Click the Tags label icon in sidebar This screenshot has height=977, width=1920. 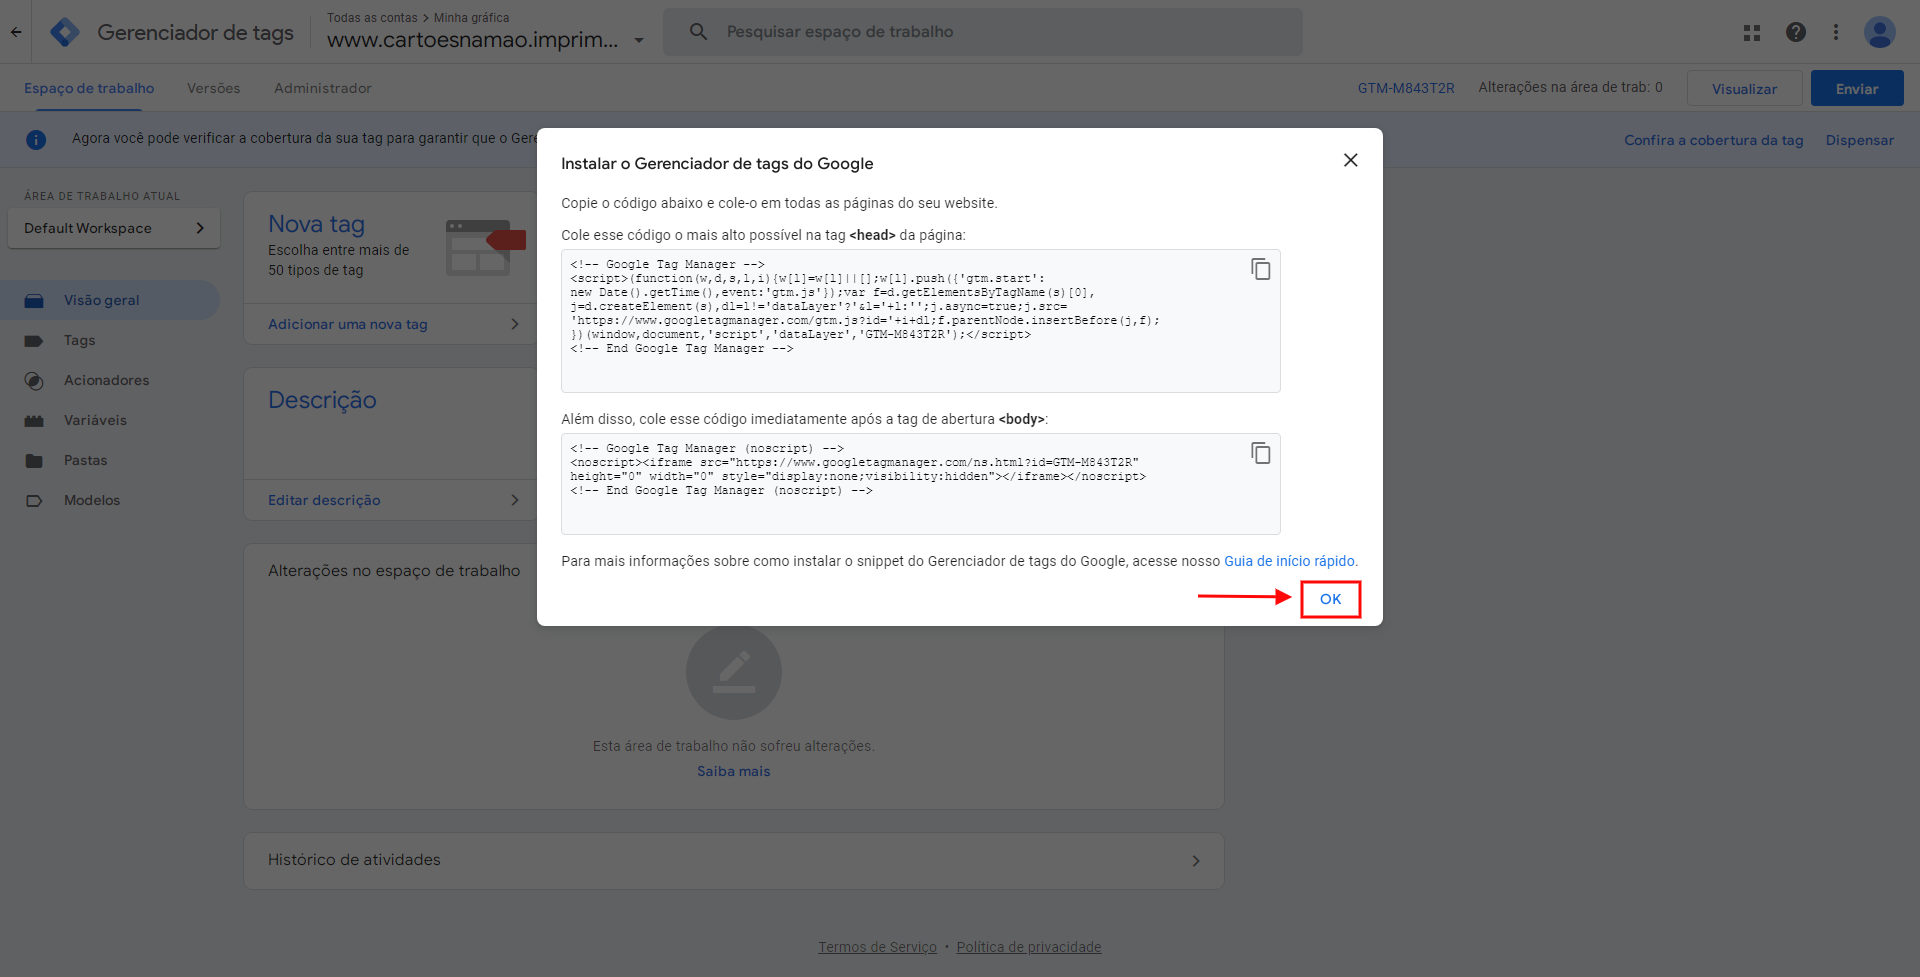[x=34, y=341]
